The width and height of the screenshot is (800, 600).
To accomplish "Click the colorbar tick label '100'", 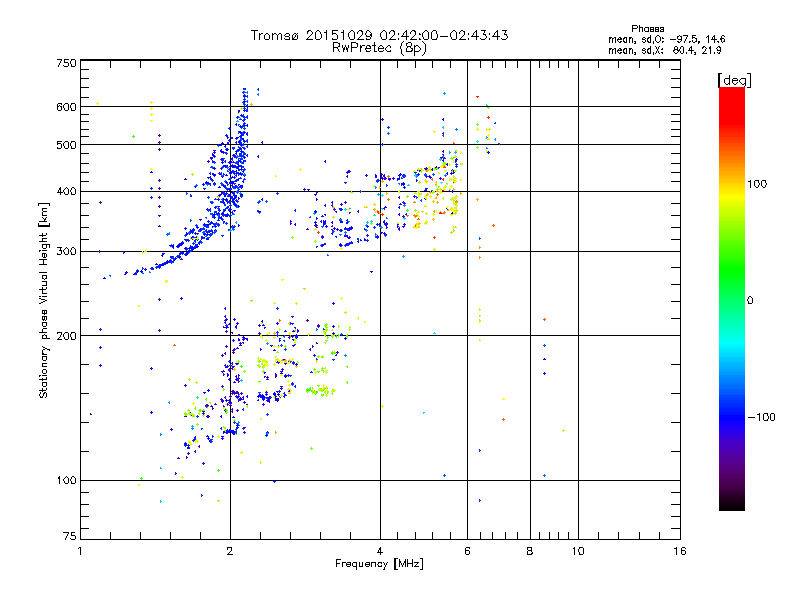I will tap(757, 184).
